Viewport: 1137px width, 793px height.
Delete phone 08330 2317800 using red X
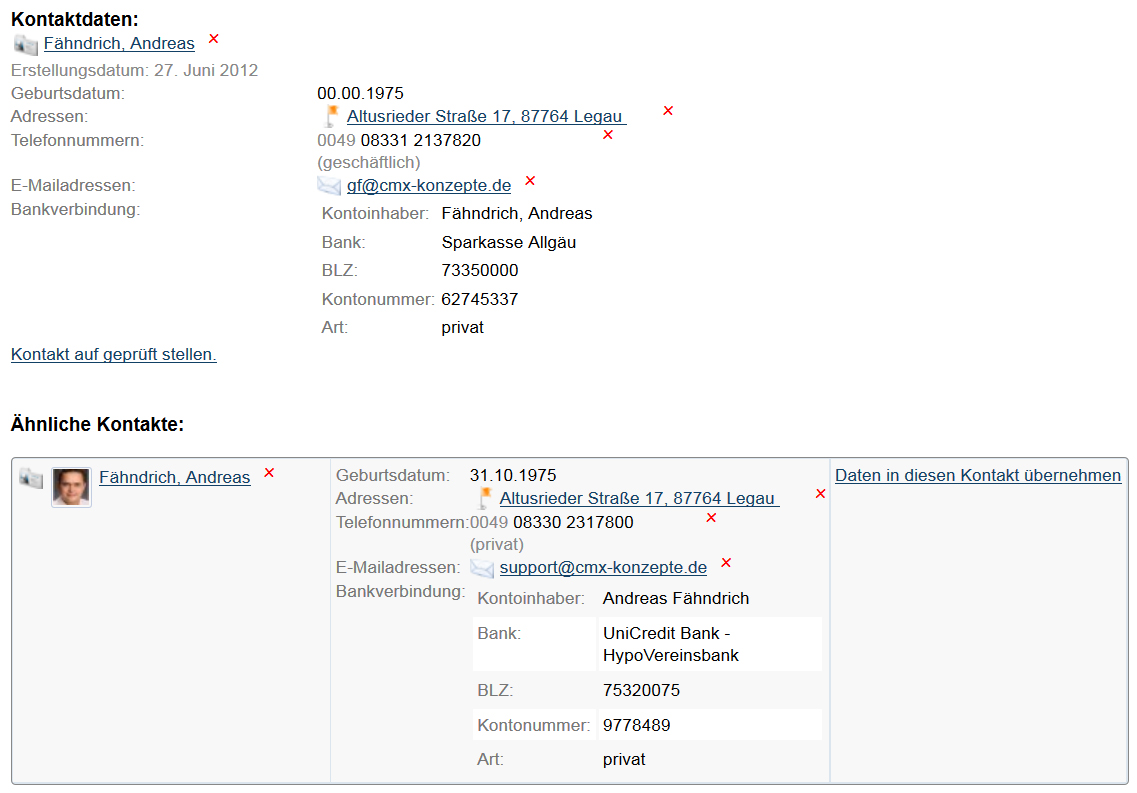point(711,518)
